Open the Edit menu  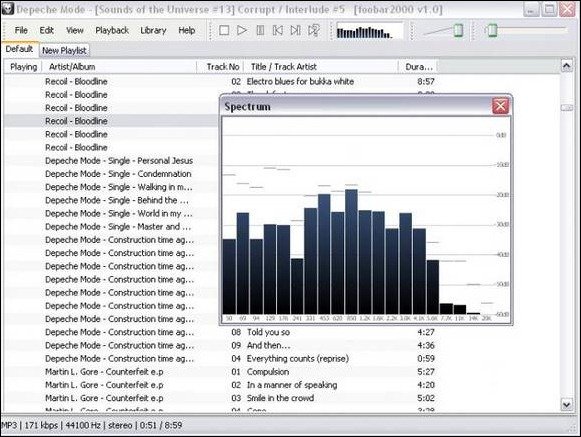tap(47, 30)
